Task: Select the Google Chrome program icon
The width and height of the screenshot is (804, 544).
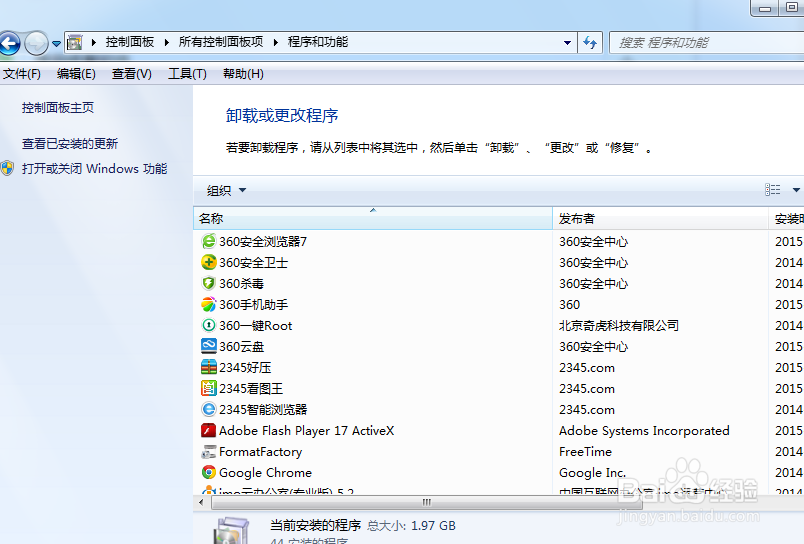Action: (x=209, y=472)
